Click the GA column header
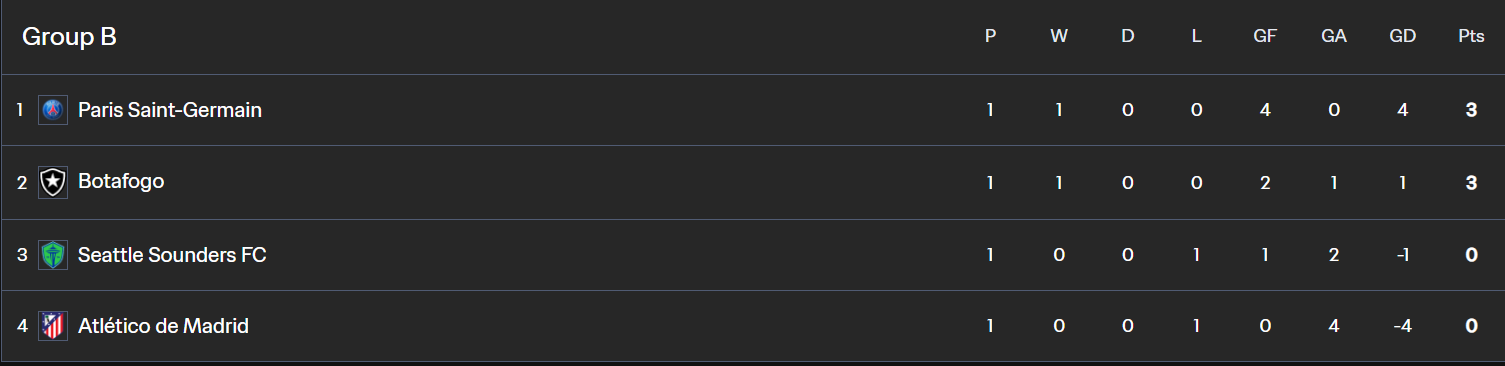The height and width of the screenshot is (366, 1505). pyautogui.click(x=1334, y=36)
